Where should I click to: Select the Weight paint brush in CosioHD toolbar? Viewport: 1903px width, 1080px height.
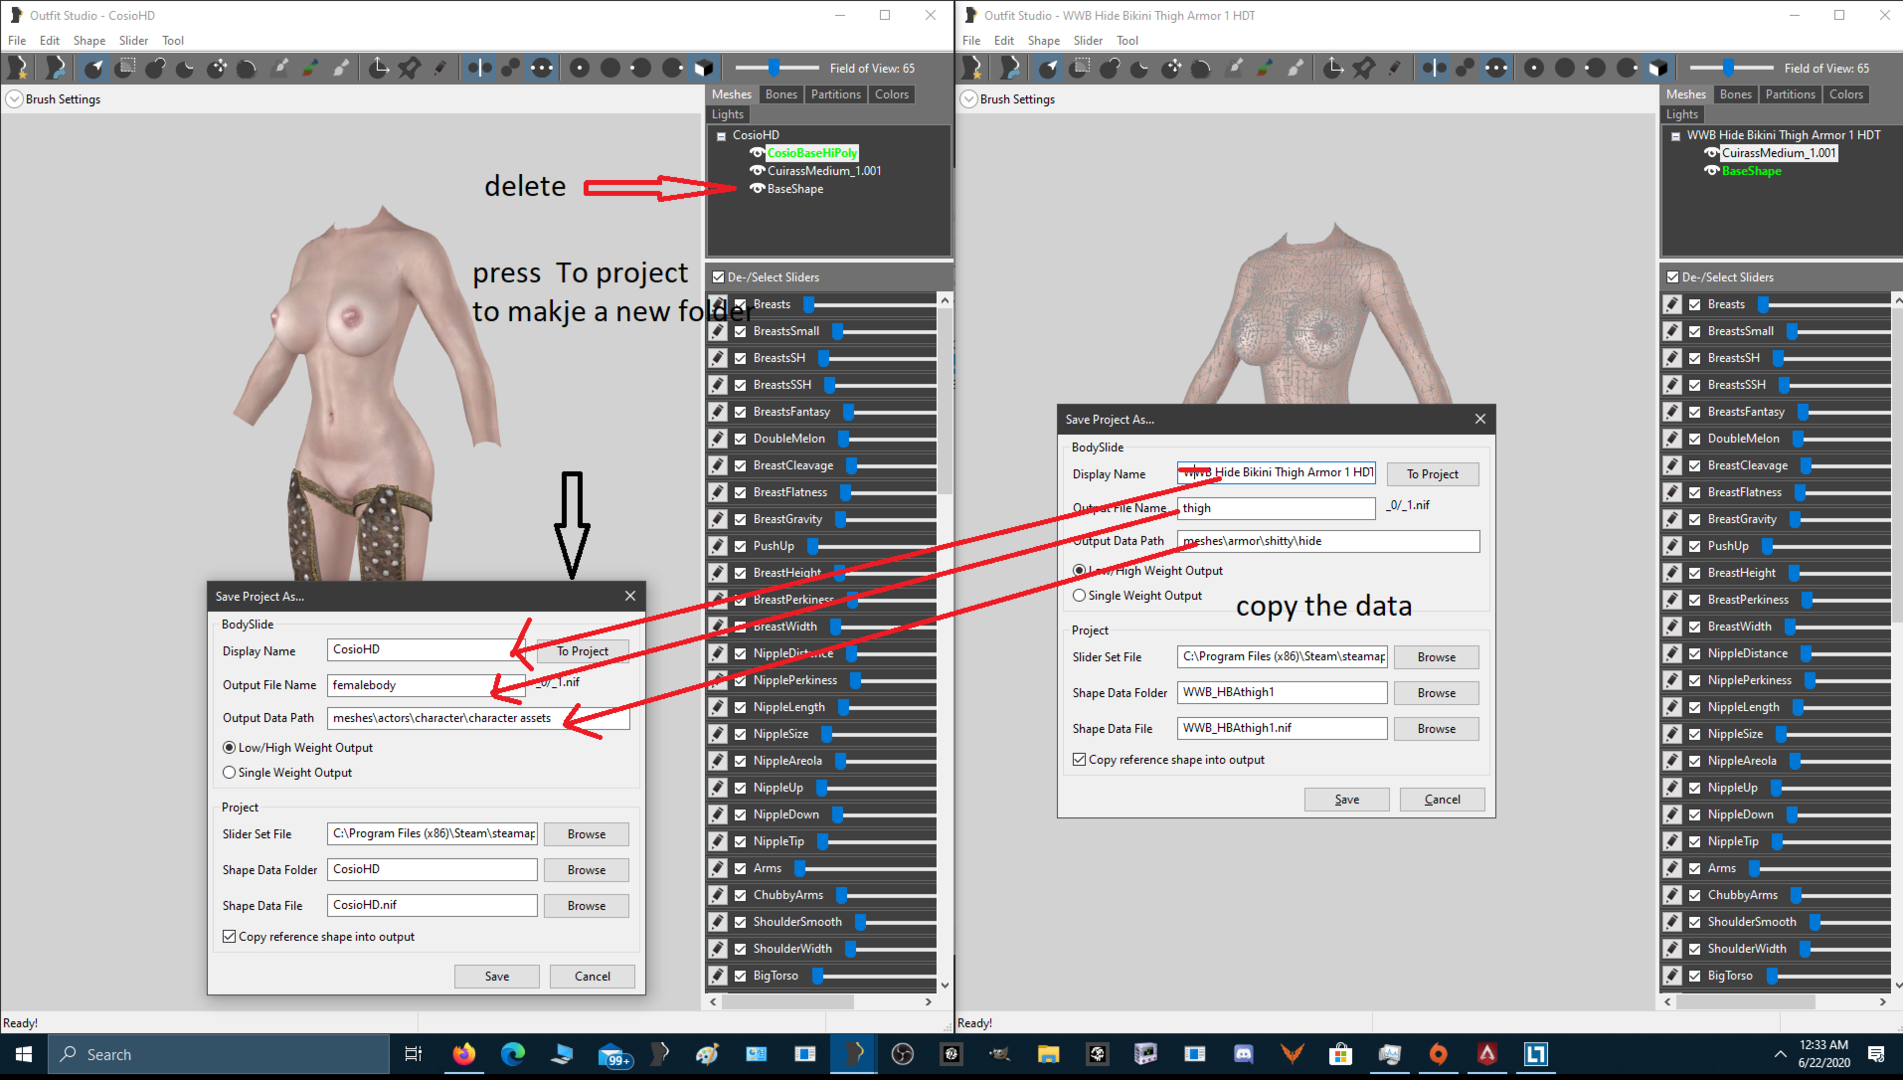pyautogui.click(x=281, y=68)
